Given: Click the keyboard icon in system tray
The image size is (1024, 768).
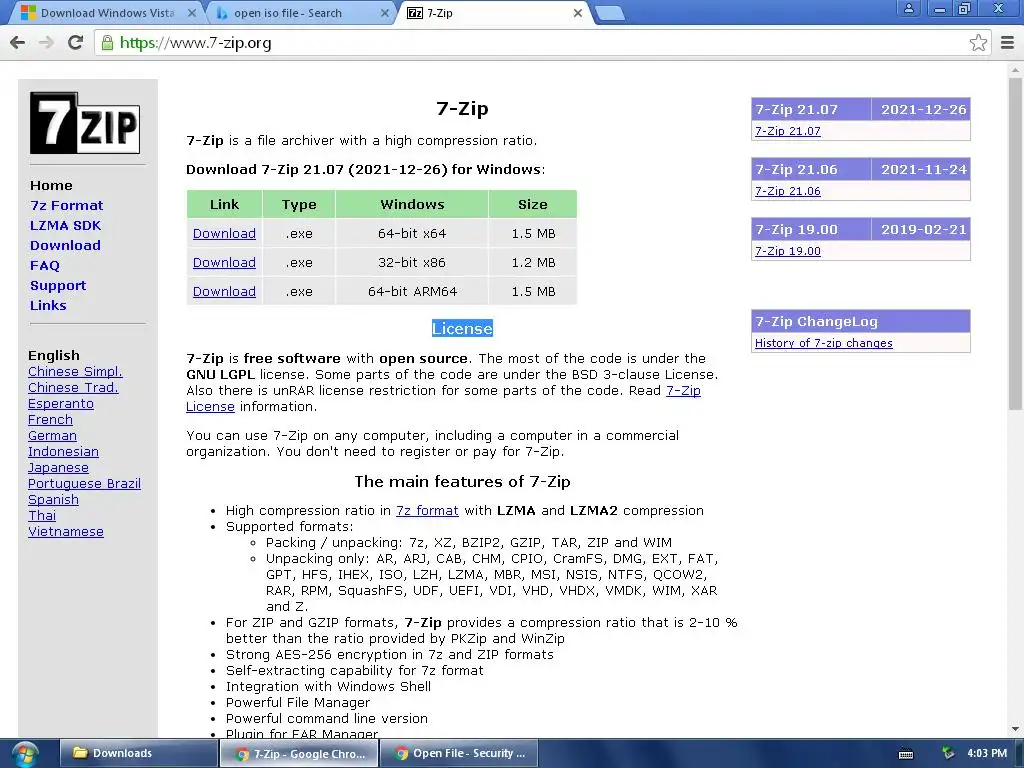Looking at the screenshot, I should [x=906, y=754].
